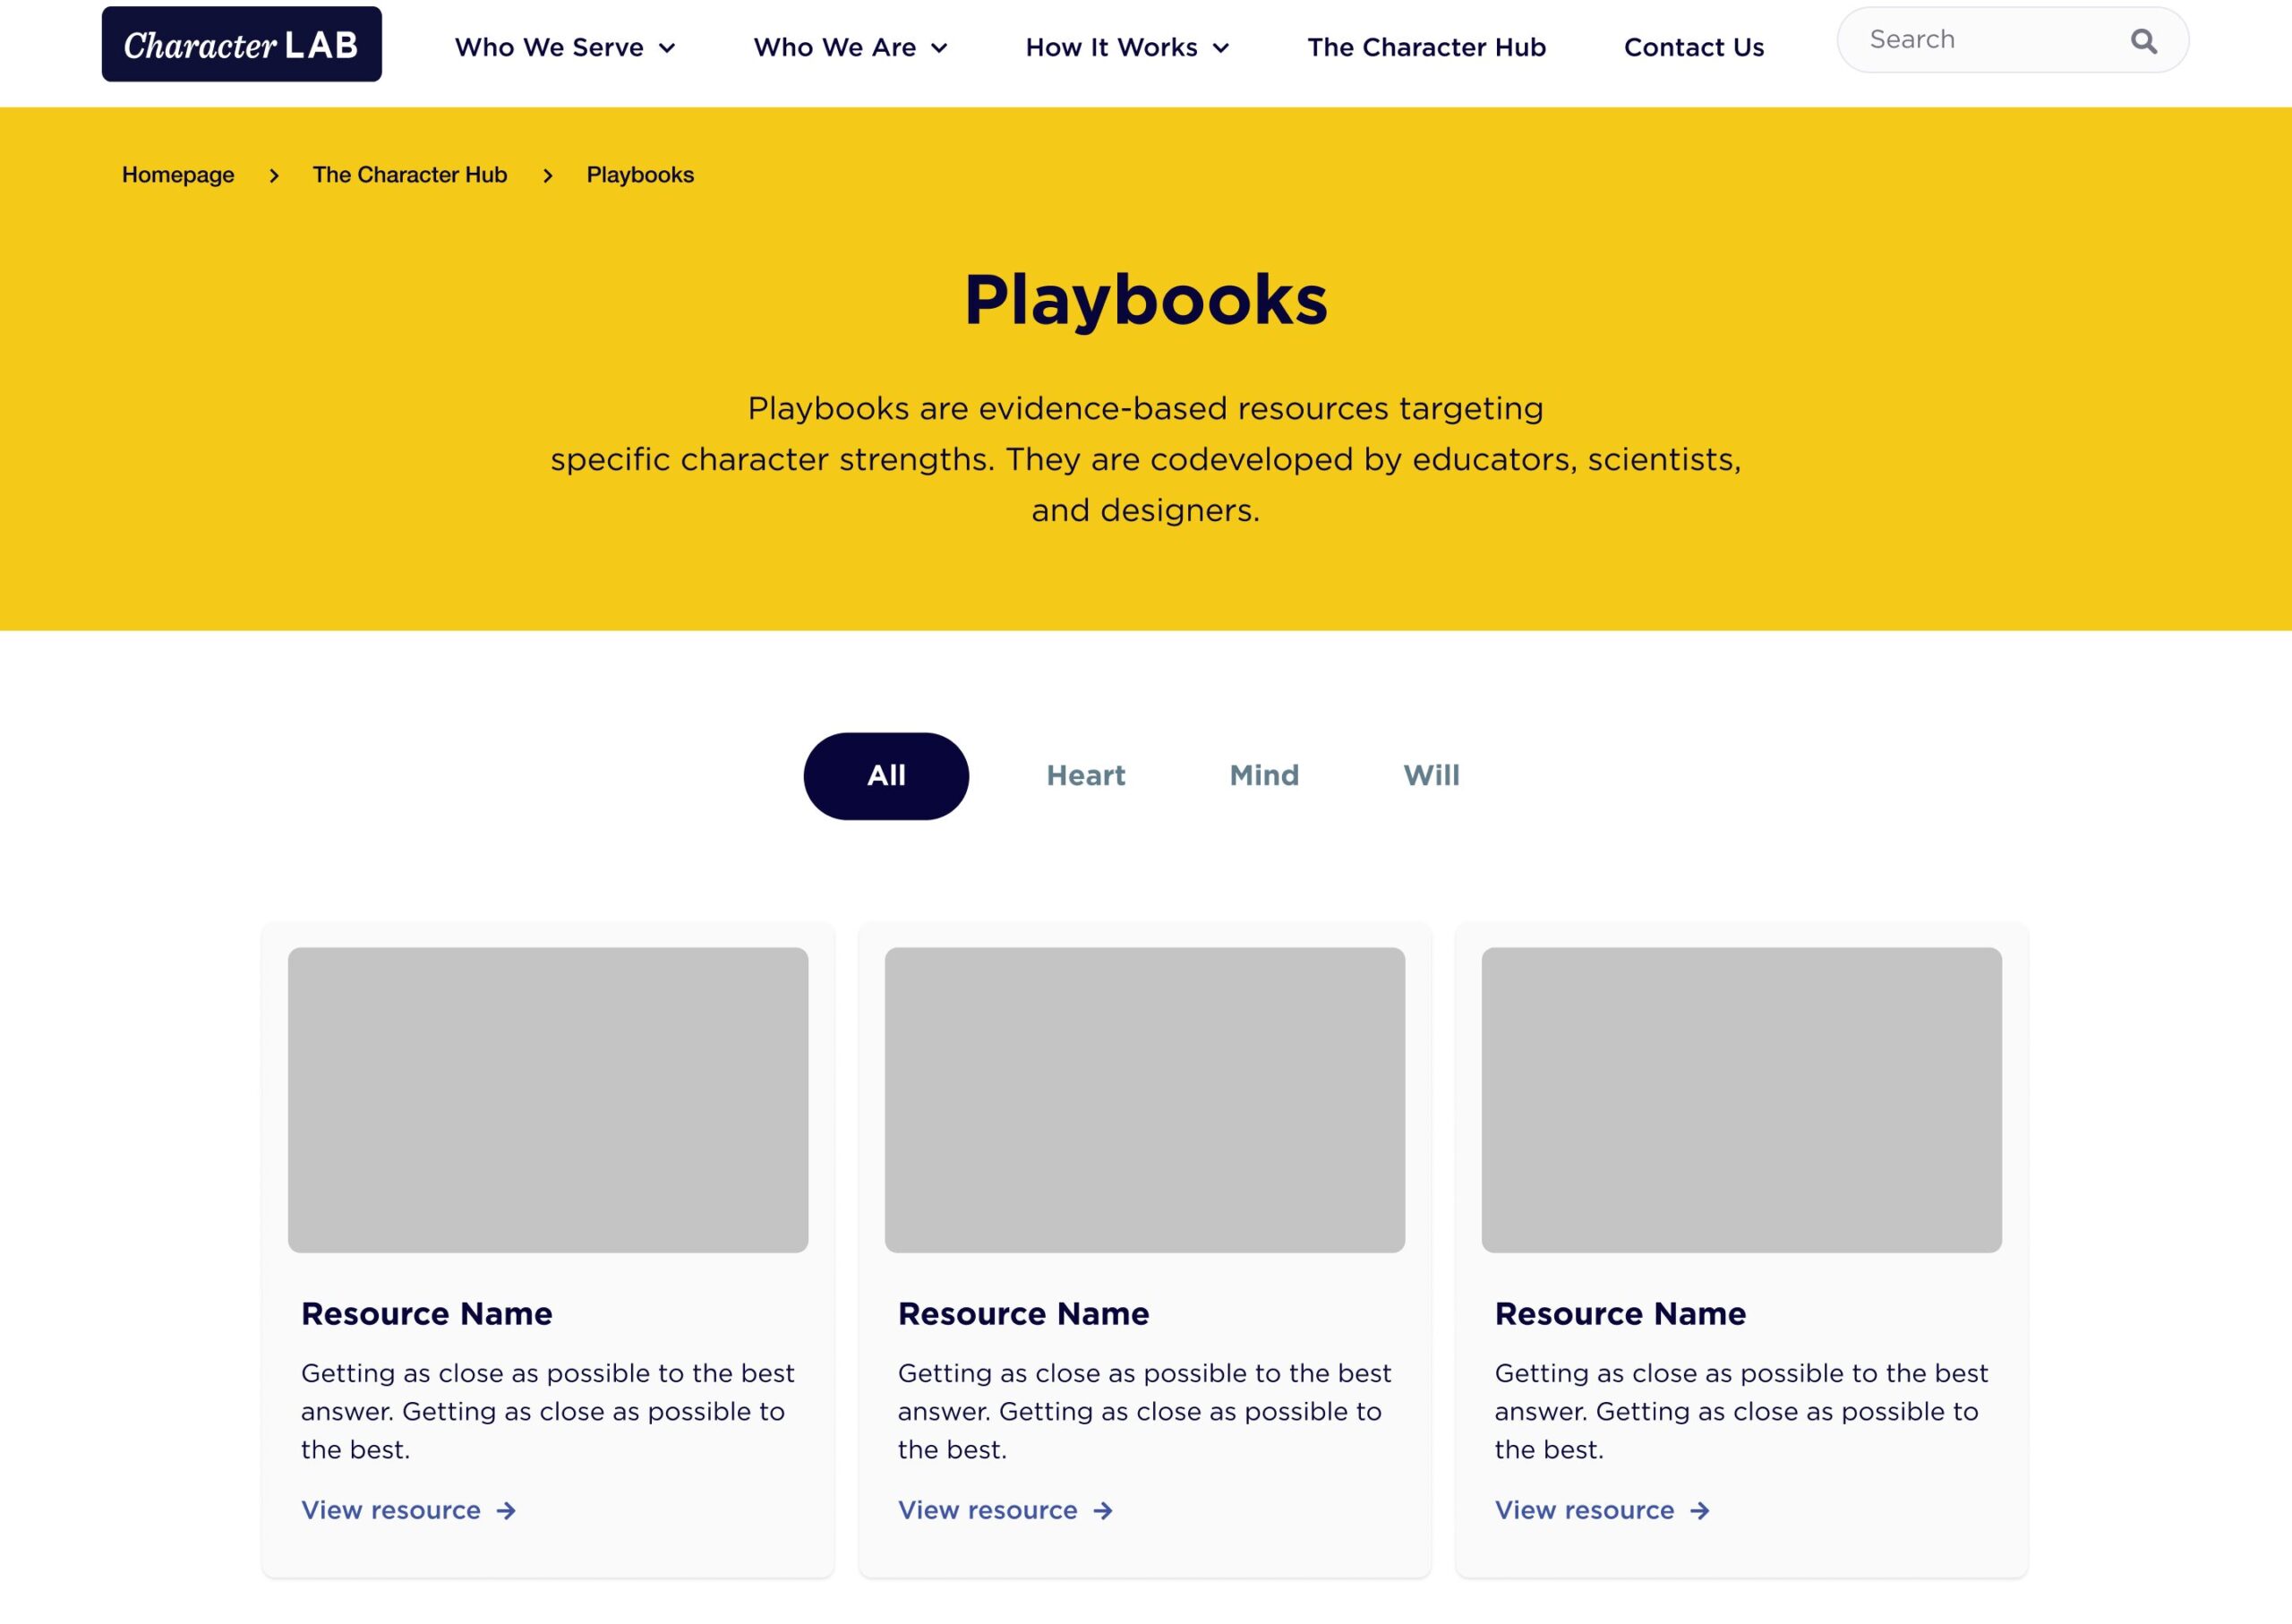
Task: Select the All filter tab
Action: tap(886, 776)
